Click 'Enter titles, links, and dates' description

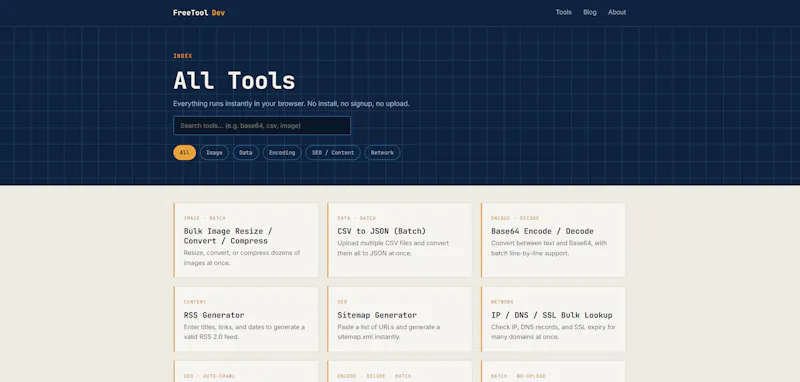coord(244,332)
